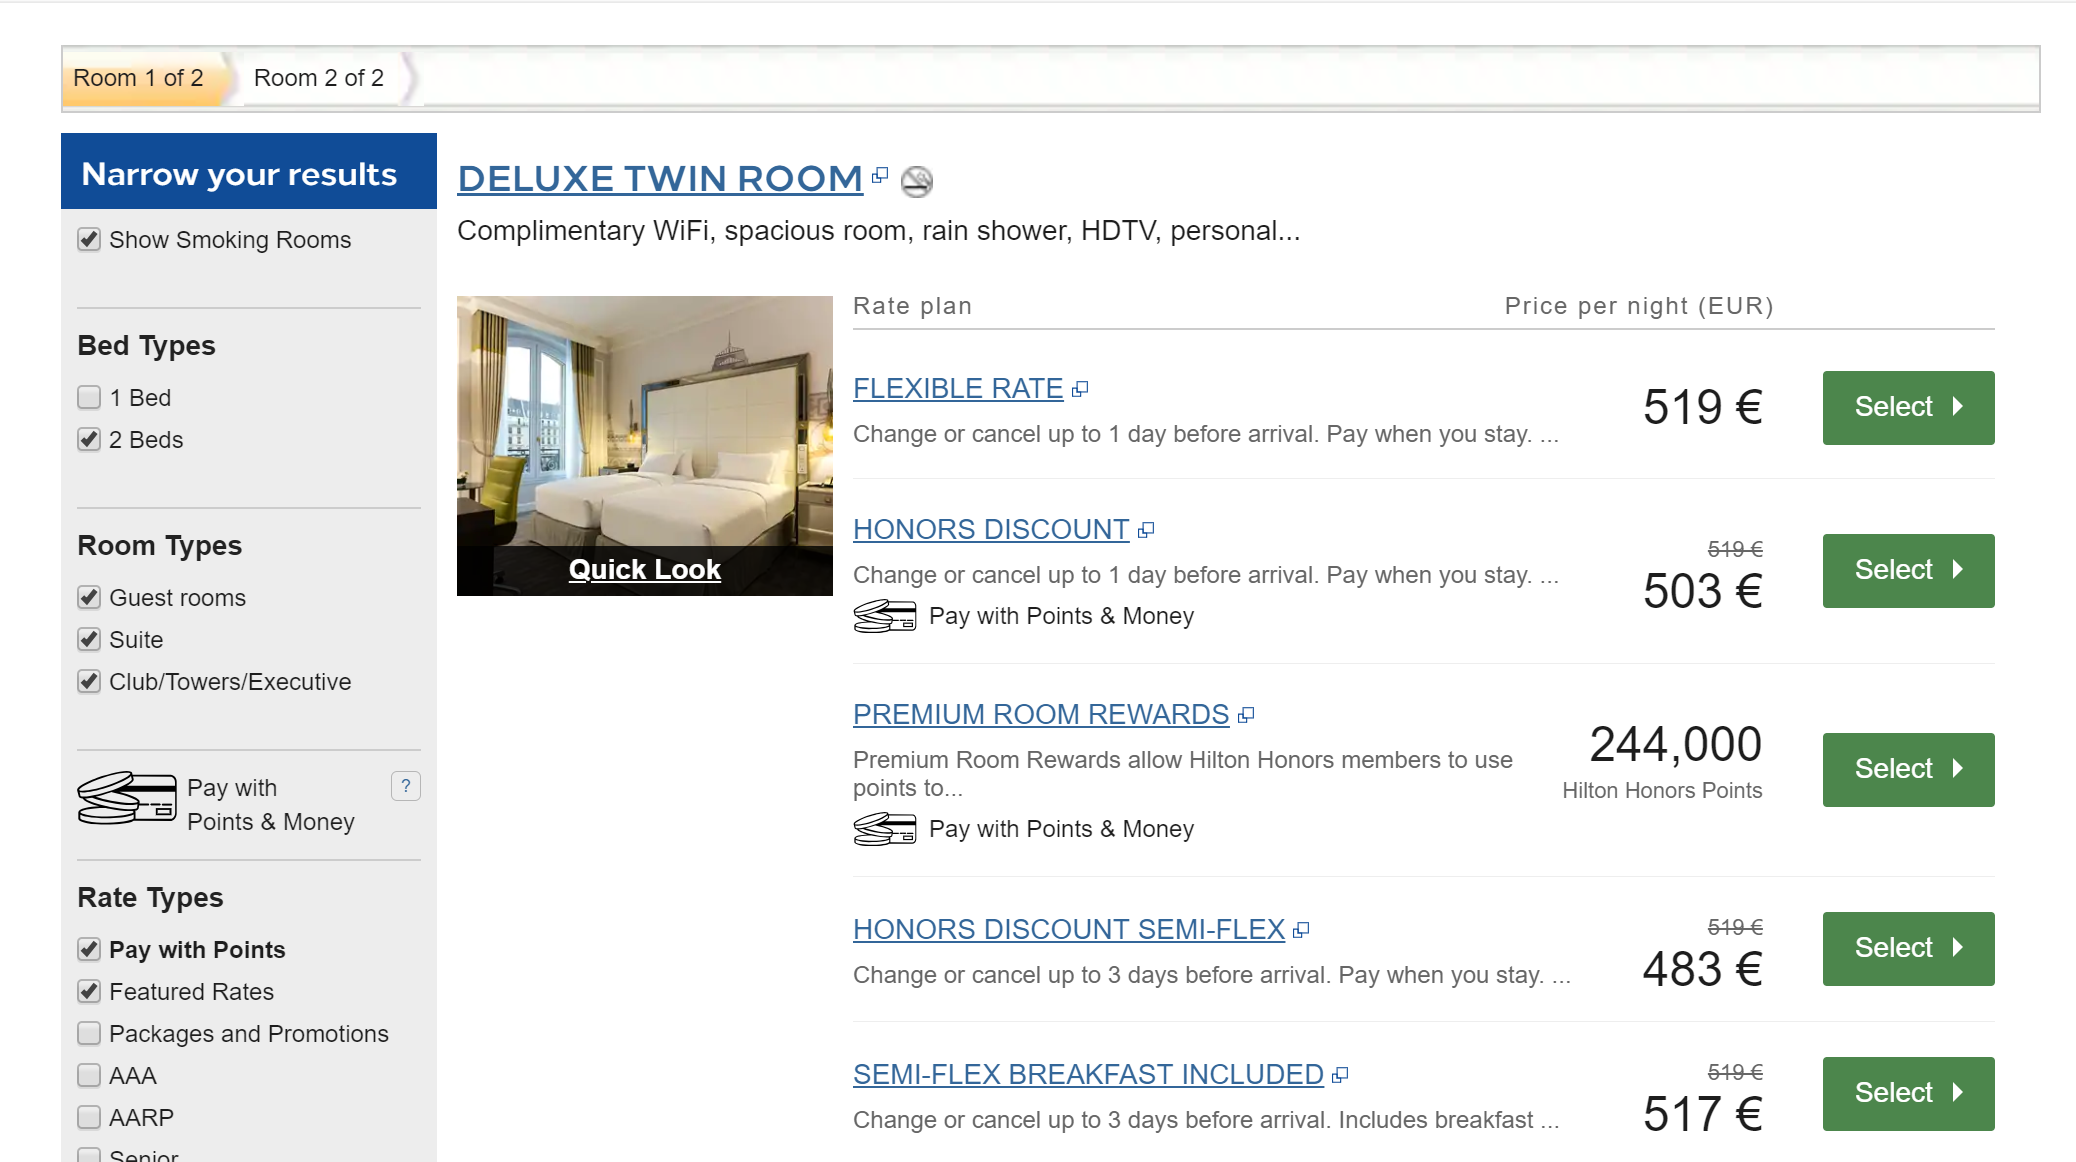Image resolution: width=2076 pixels, height=1162 pixels.
Task: Select the Honors Discount Semi-Flex rate
Action: pyautogui.click(x=1907, y=948)
